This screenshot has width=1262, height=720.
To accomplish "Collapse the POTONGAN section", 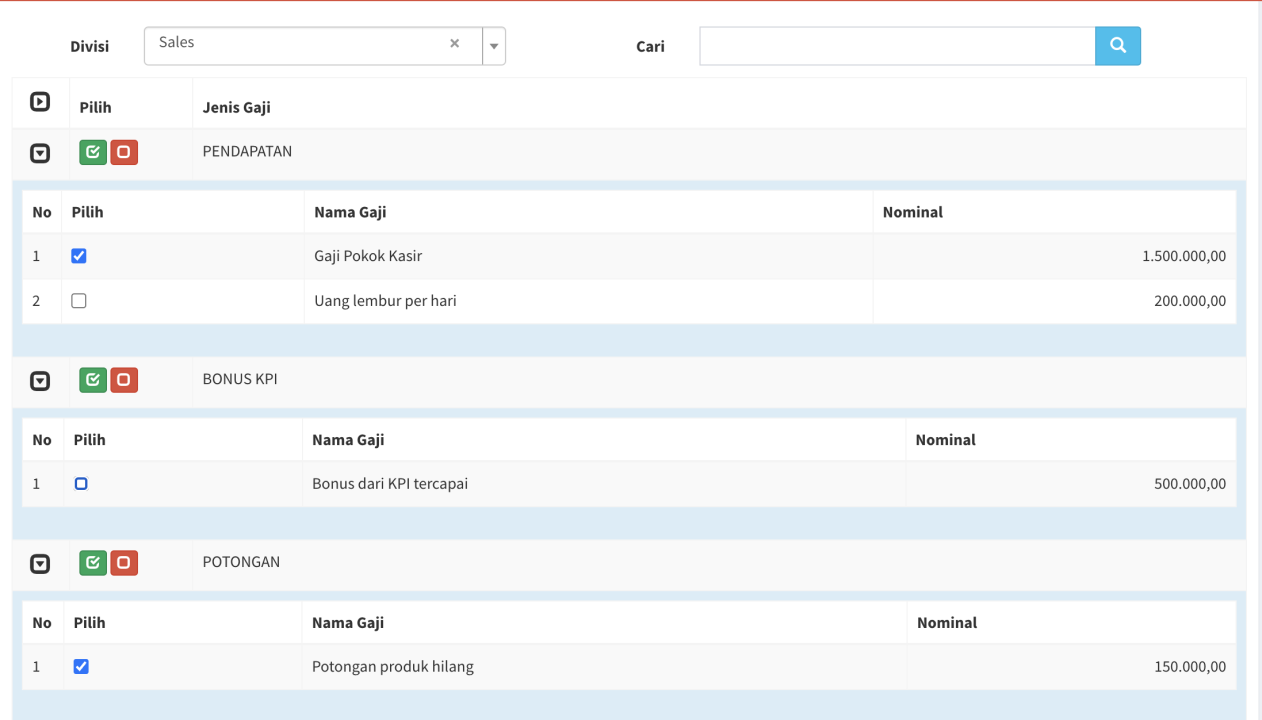I will coord(40,564).
